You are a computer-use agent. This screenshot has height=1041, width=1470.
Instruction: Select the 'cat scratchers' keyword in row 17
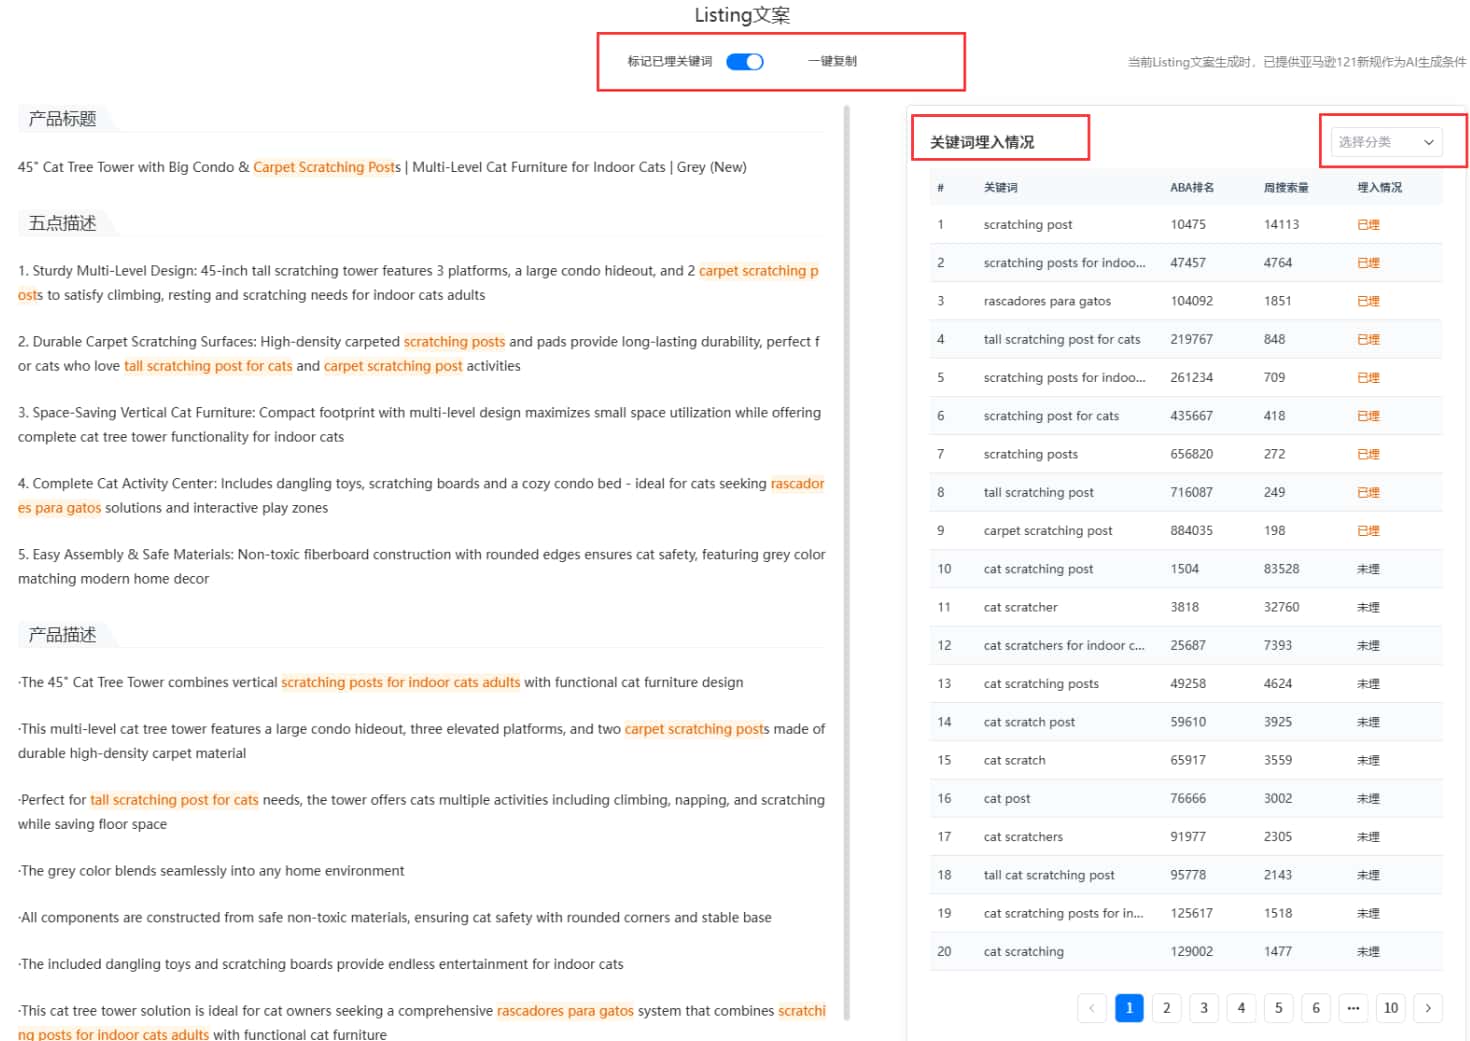1023,837
